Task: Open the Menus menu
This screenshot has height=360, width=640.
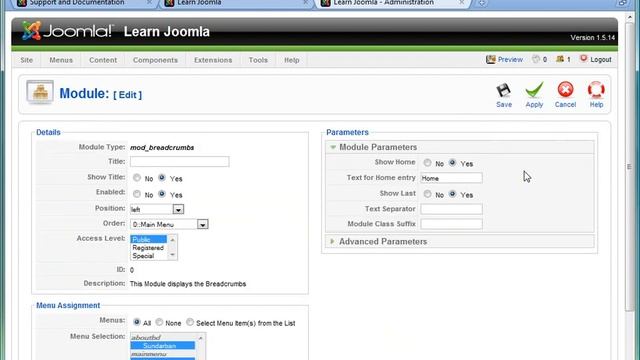Action: pos(61,60)
